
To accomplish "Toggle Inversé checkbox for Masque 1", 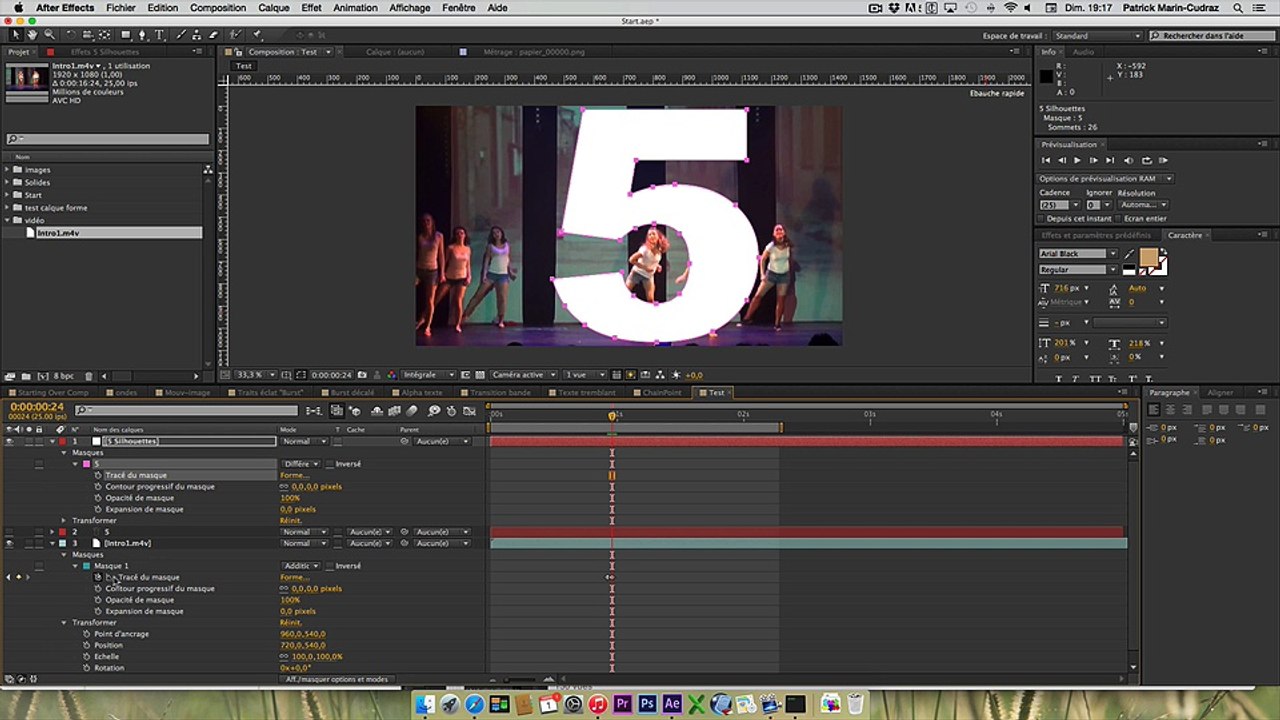I will pyautogui.click(x=329, y=566).
